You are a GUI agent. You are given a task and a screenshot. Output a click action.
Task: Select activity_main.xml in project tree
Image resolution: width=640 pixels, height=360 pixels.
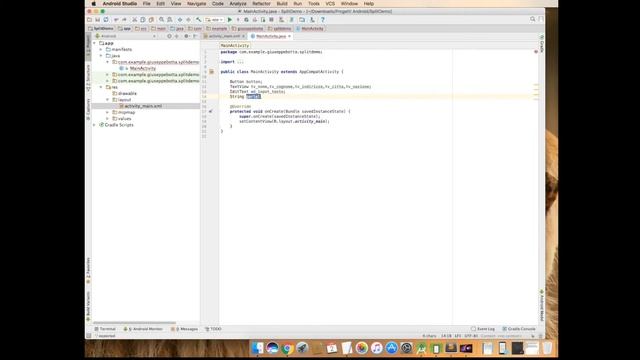click(143, 106)
